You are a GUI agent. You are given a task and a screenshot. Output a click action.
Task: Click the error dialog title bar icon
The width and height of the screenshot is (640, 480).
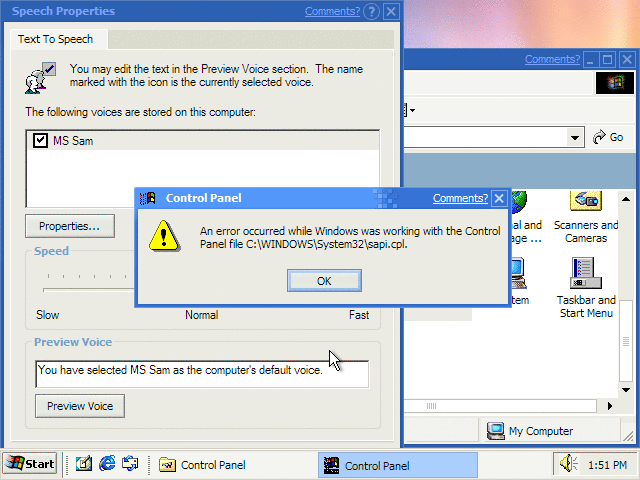pyautogui.click(x=148, y=198)
